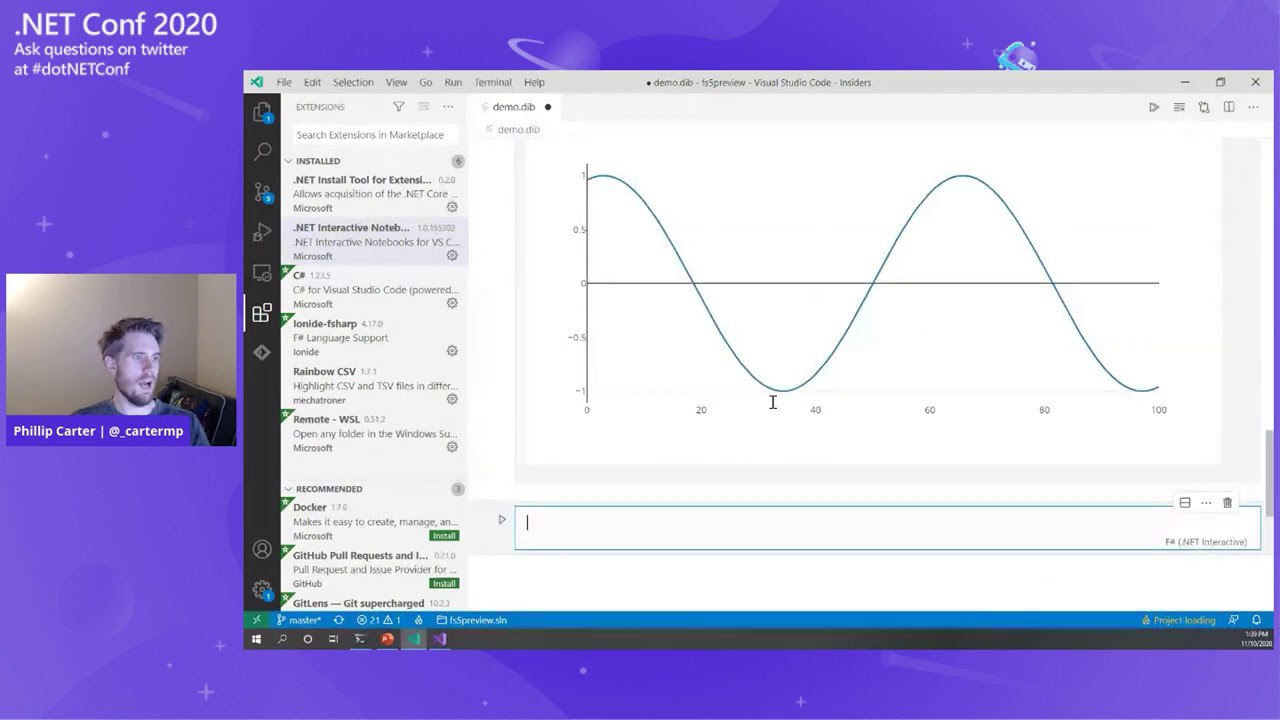Viewport: 1280px width, 720px height.
Task: Select the demo.dib editor tab
Action: point(514,107)
